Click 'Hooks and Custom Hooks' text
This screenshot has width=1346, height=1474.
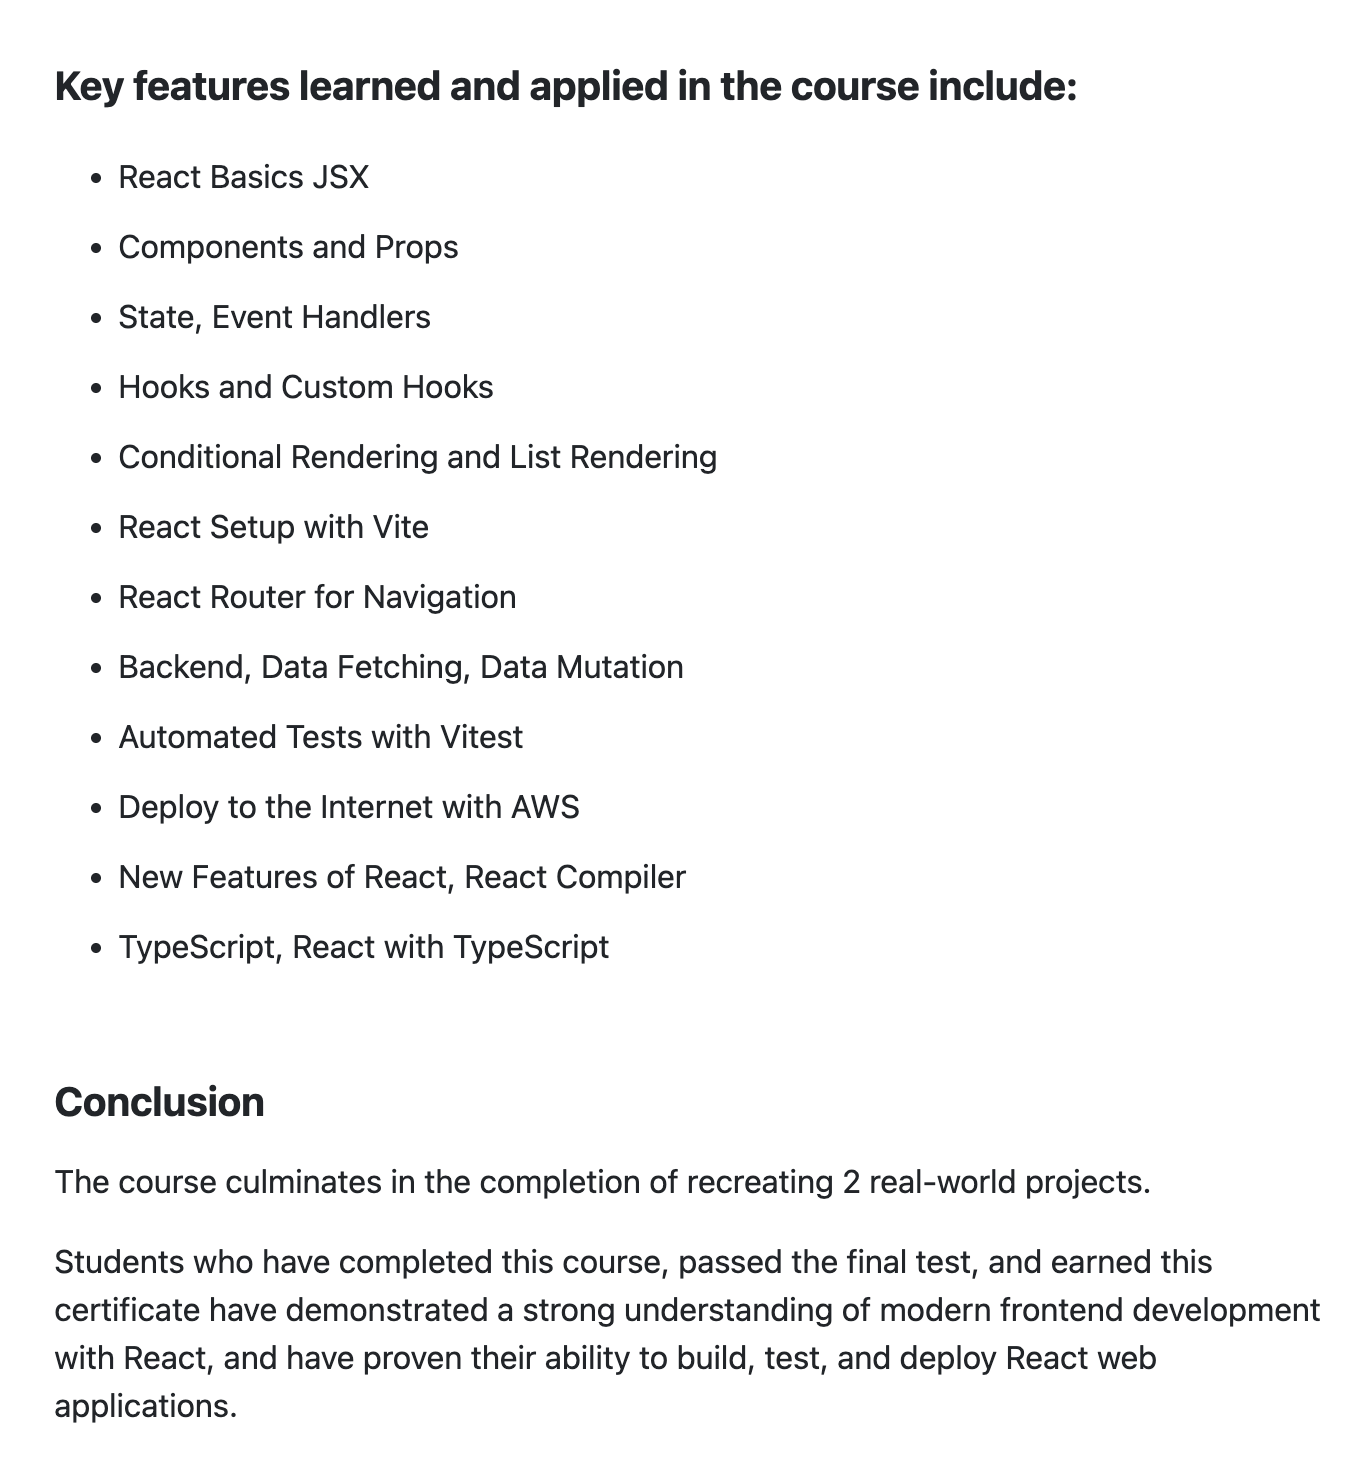306,387
